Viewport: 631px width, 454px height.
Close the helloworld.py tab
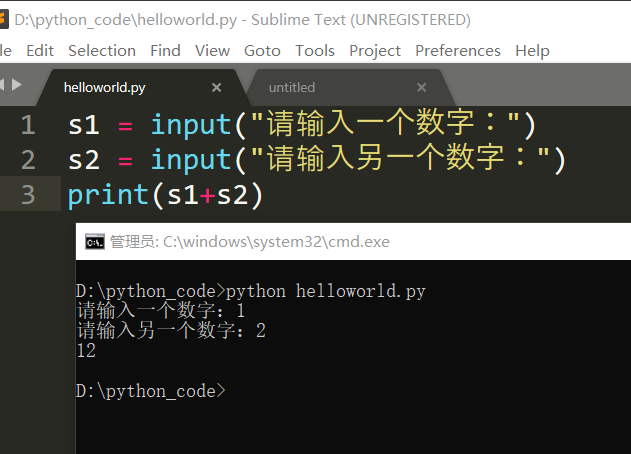point(217,87)
